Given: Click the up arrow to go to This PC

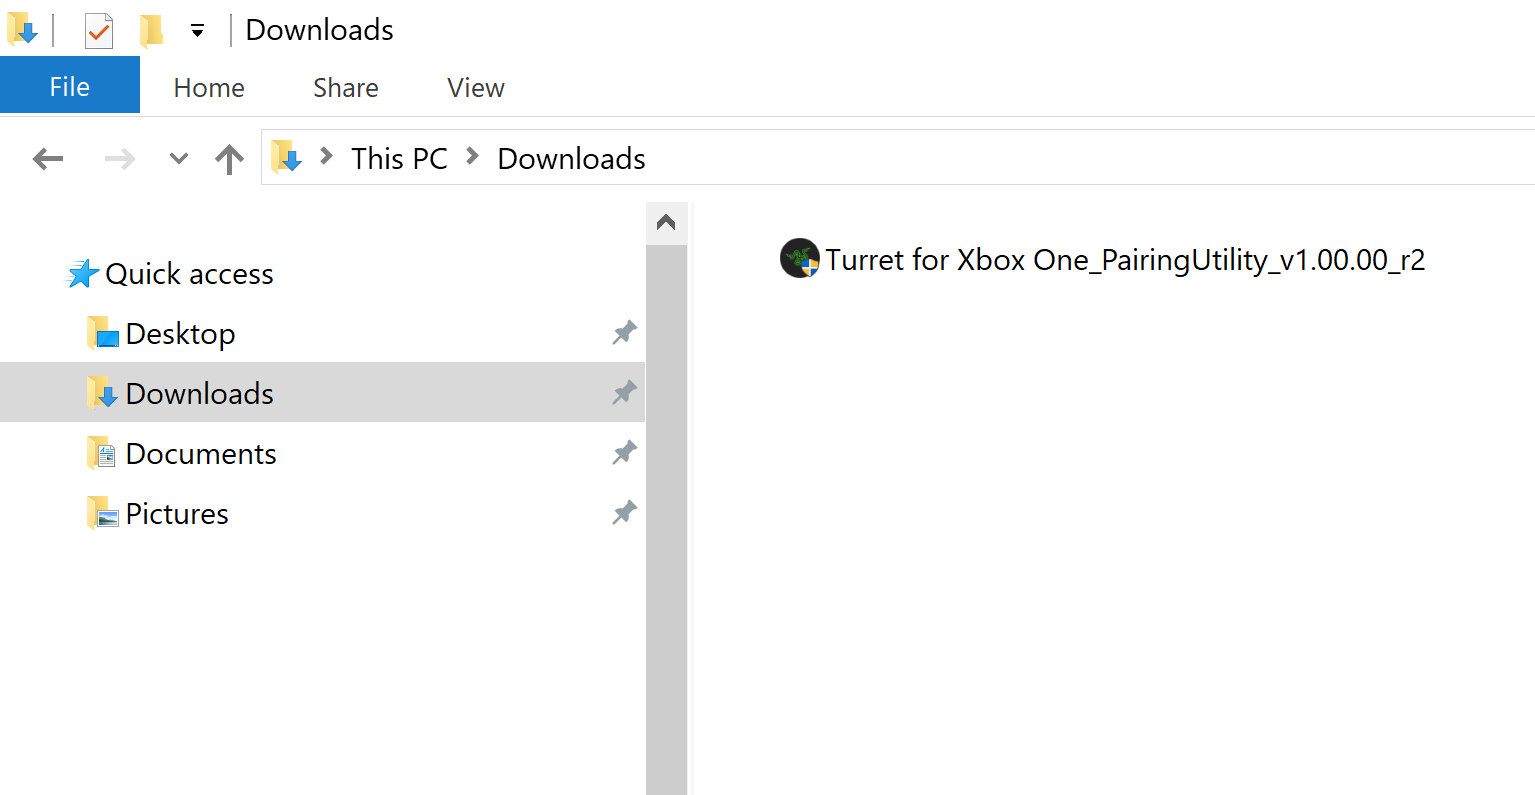Looking at the screenshot, I should [229, 158].
